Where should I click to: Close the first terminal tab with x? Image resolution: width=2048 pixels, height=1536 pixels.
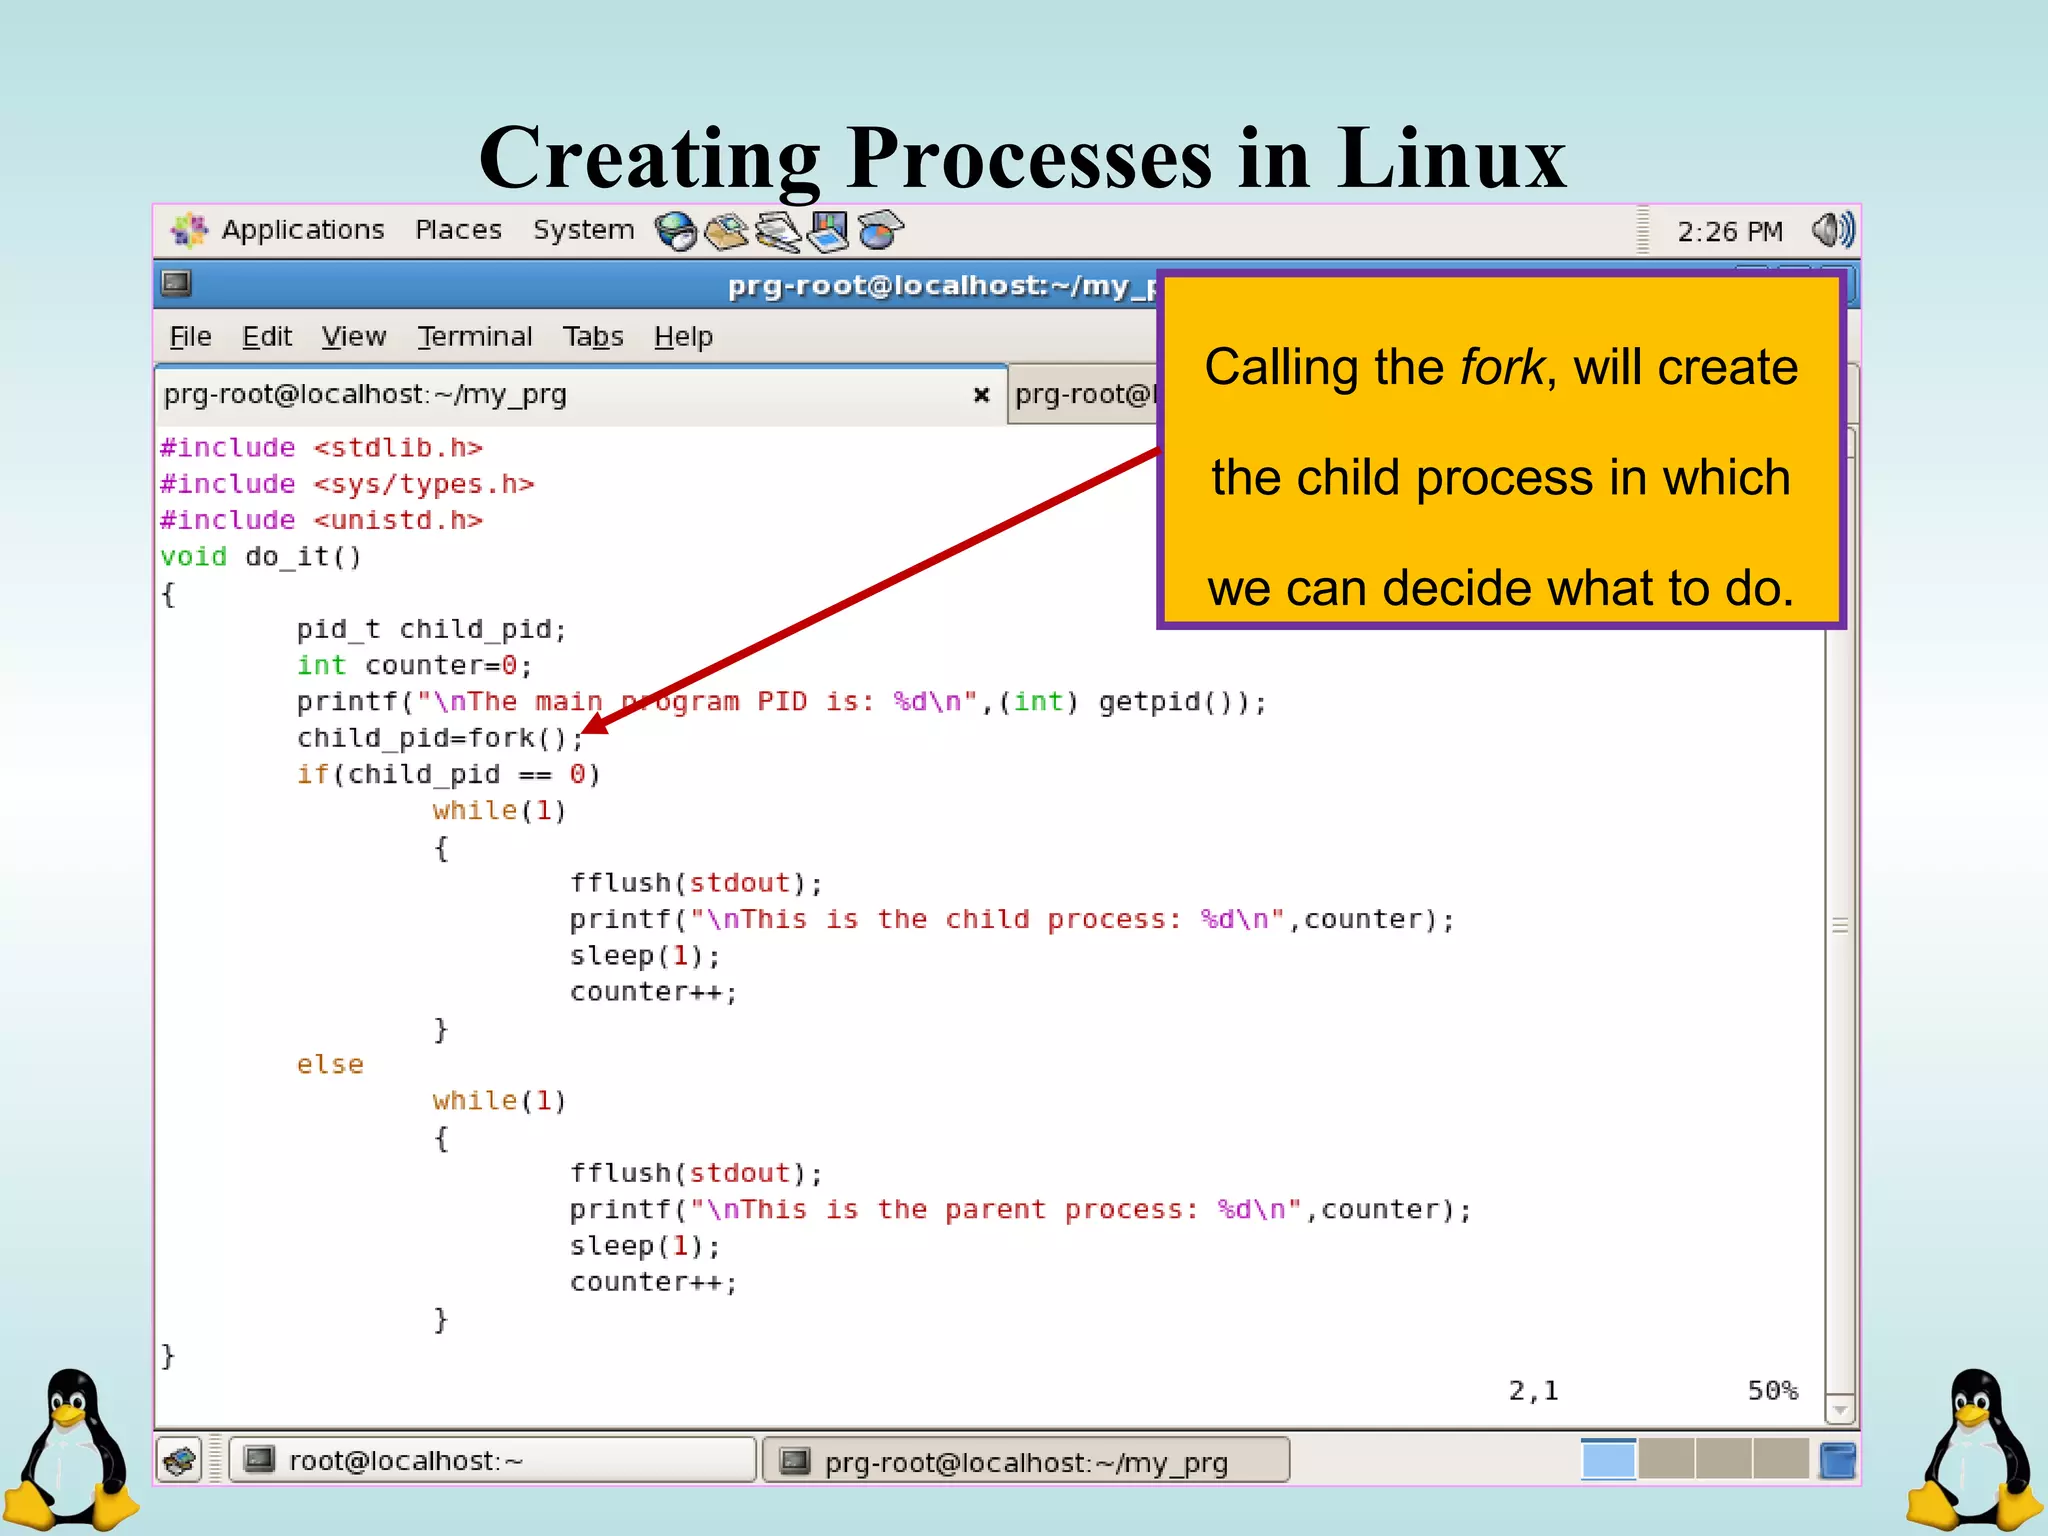coord(982,395)
